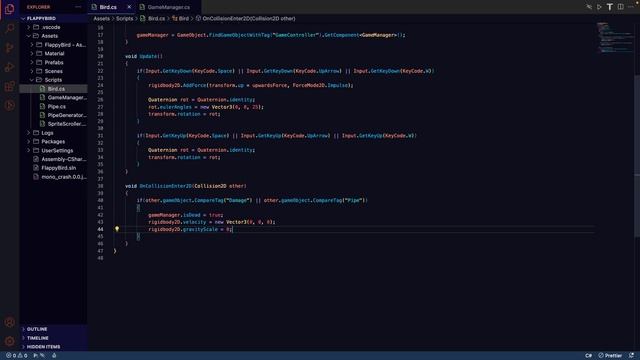The width and height of the screenshot is (640, 360).
Task: Open the Accounts menu in activity bar
Action: click(x=9, y=322)
